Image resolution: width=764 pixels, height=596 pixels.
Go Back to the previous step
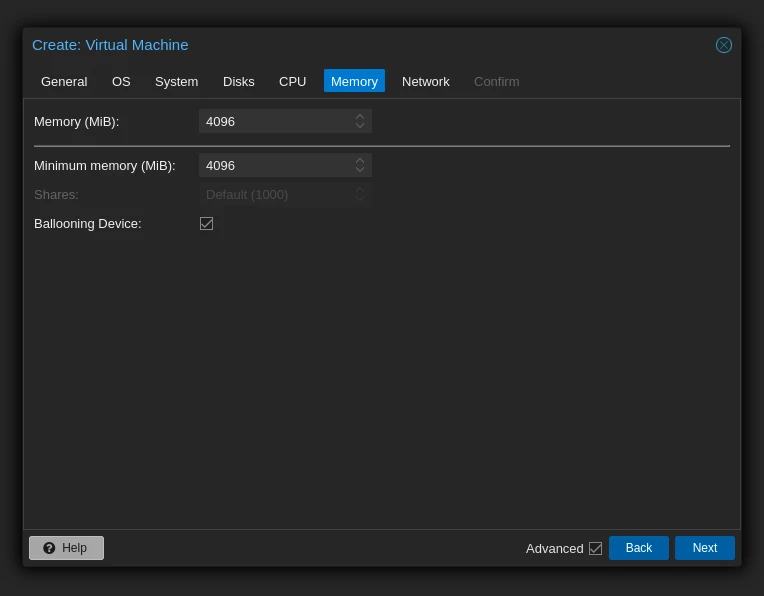(638, 548)
